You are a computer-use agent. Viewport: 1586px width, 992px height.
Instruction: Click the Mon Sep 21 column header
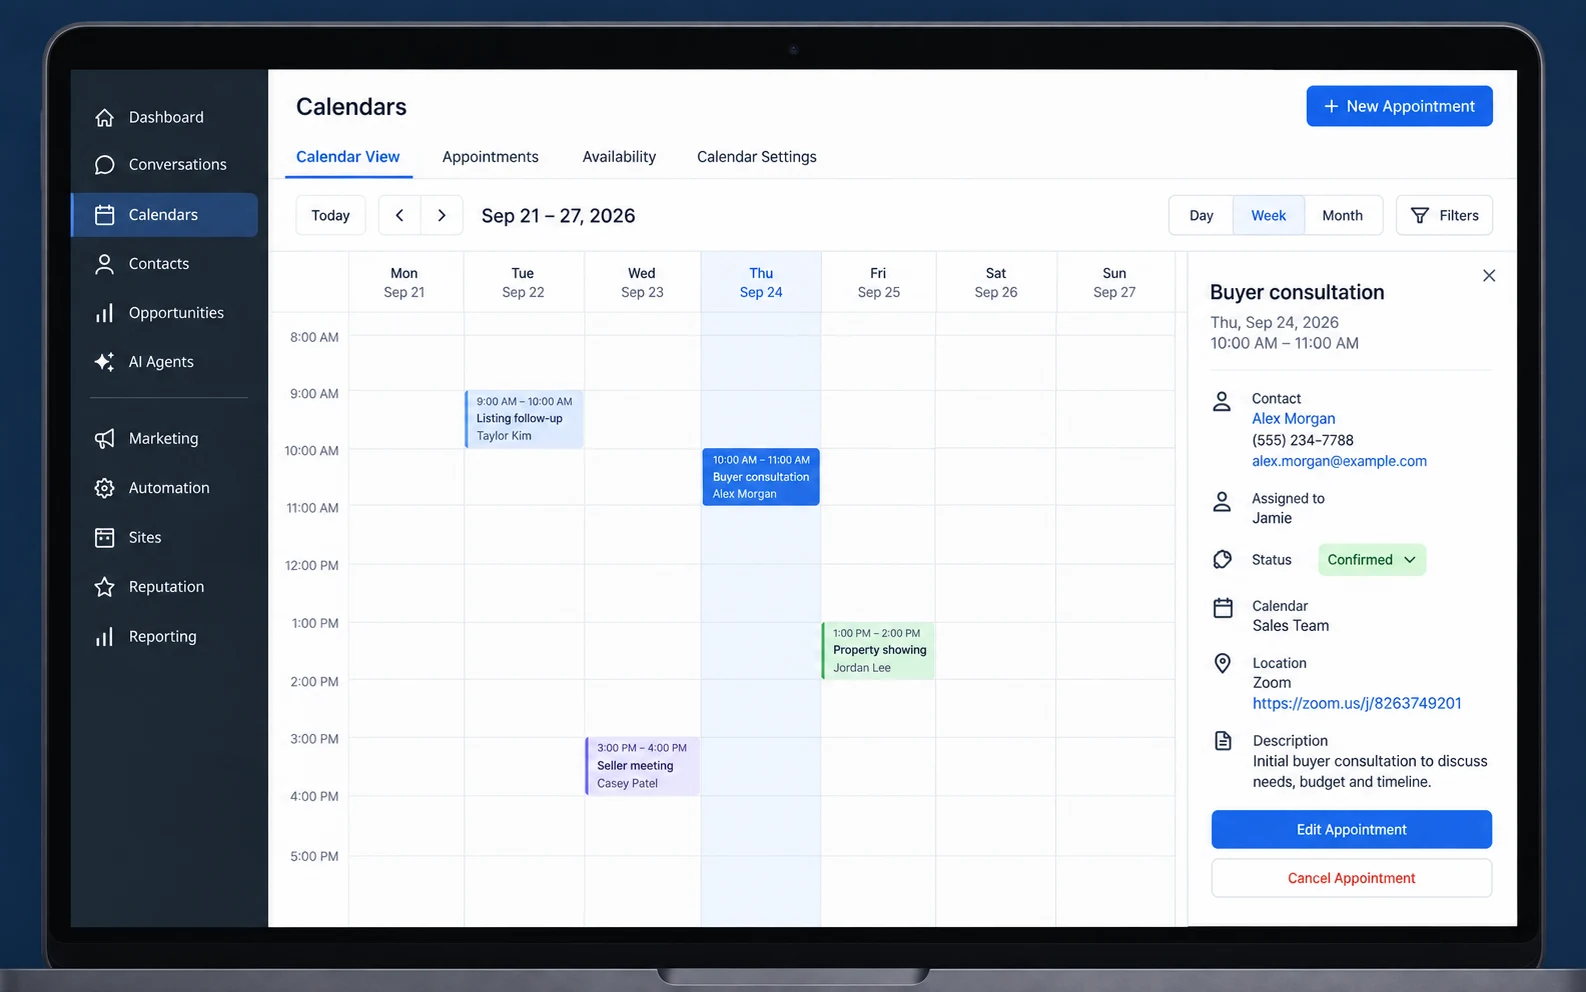point(404,283)
